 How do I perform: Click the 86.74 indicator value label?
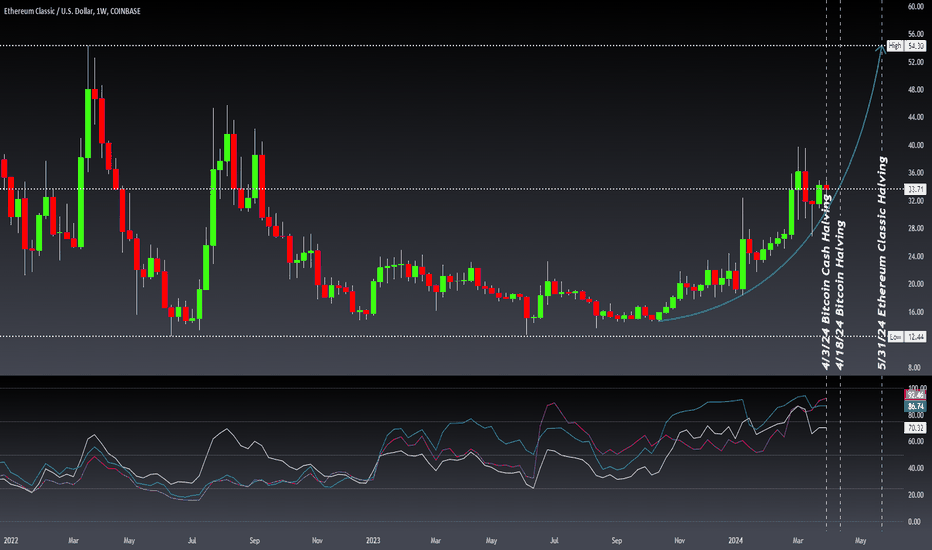pyautogui.click(x=915, y=406)
